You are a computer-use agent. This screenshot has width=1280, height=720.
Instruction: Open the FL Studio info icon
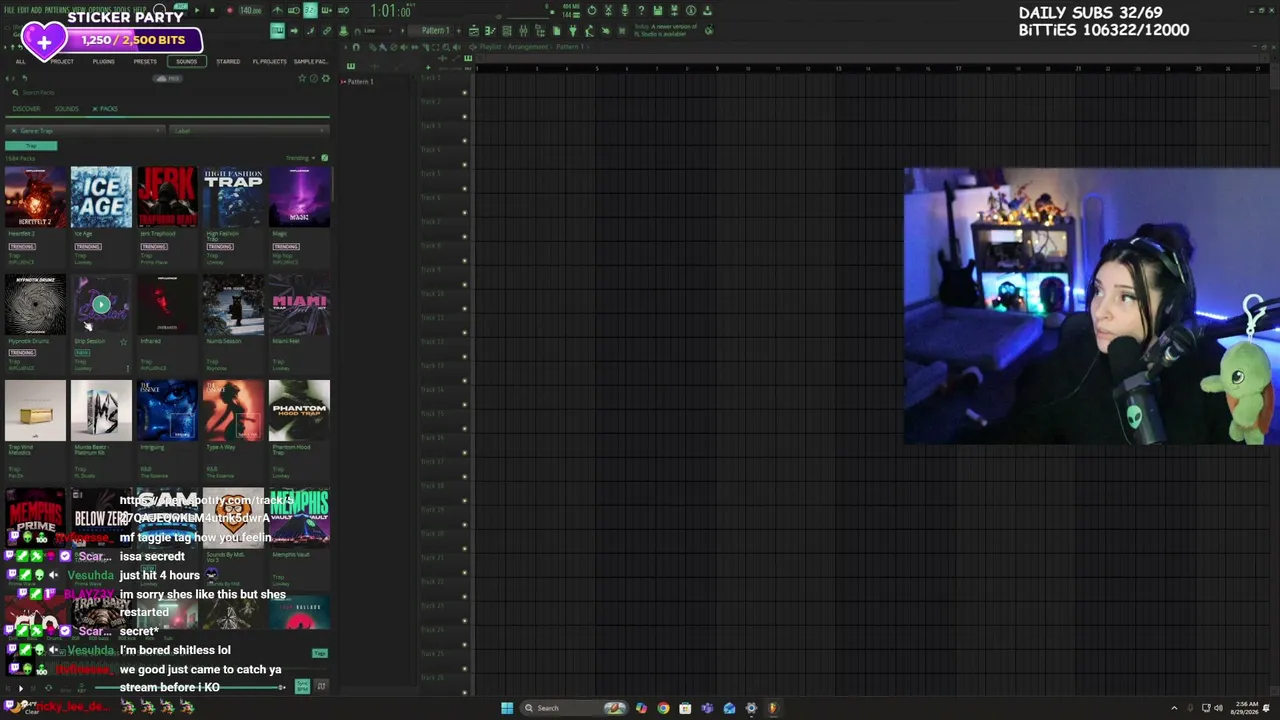coord(690,11)
